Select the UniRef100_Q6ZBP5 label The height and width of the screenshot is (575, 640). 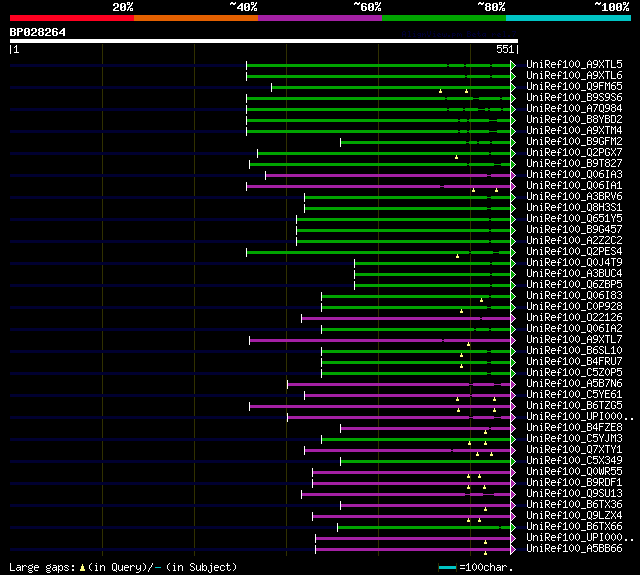click(574, 285)
